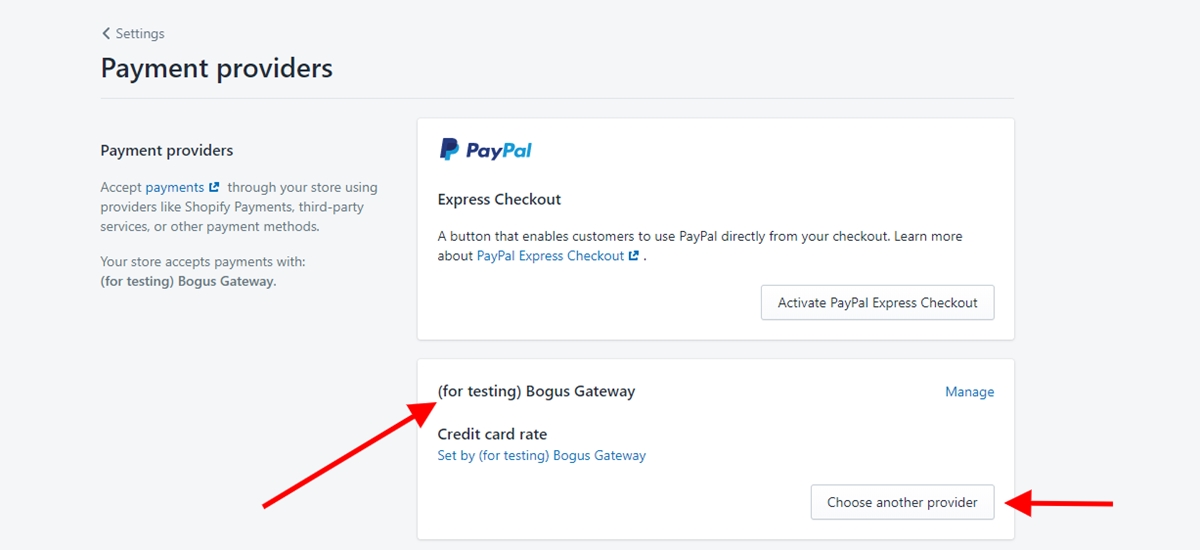This screenshot has width=1200, height=550.
Task: Click the (for testing) Bogus Gateway card heading
Action: (537, 391)
